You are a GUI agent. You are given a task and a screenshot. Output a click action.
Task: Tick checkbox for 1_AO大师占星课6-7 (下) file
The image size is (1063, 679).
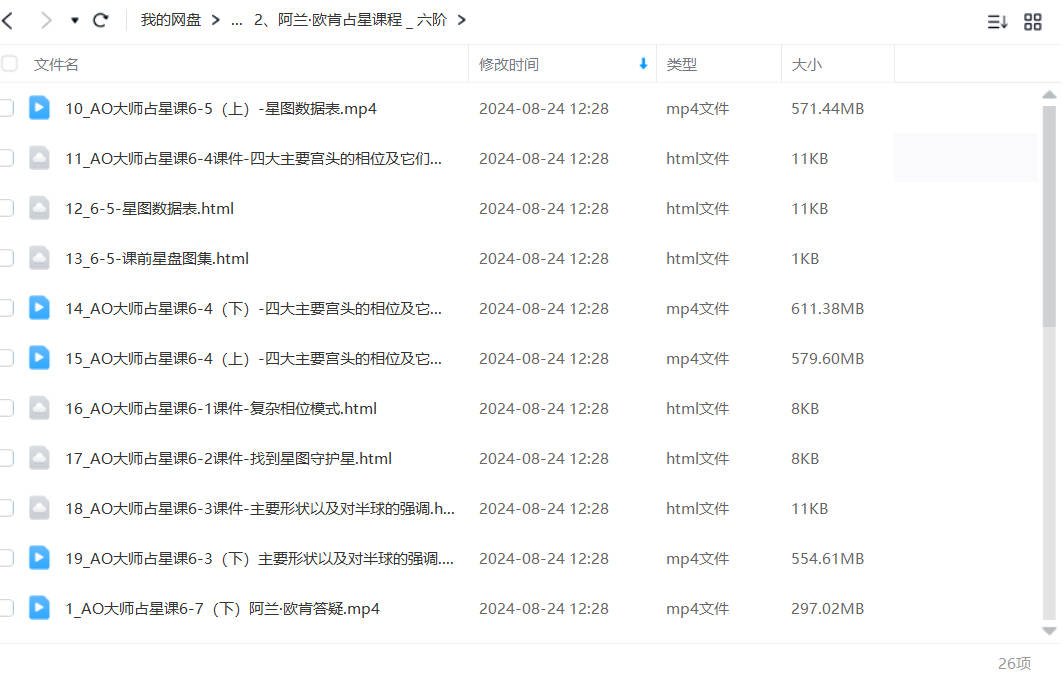pyautogui.click(x=7, y=608)
